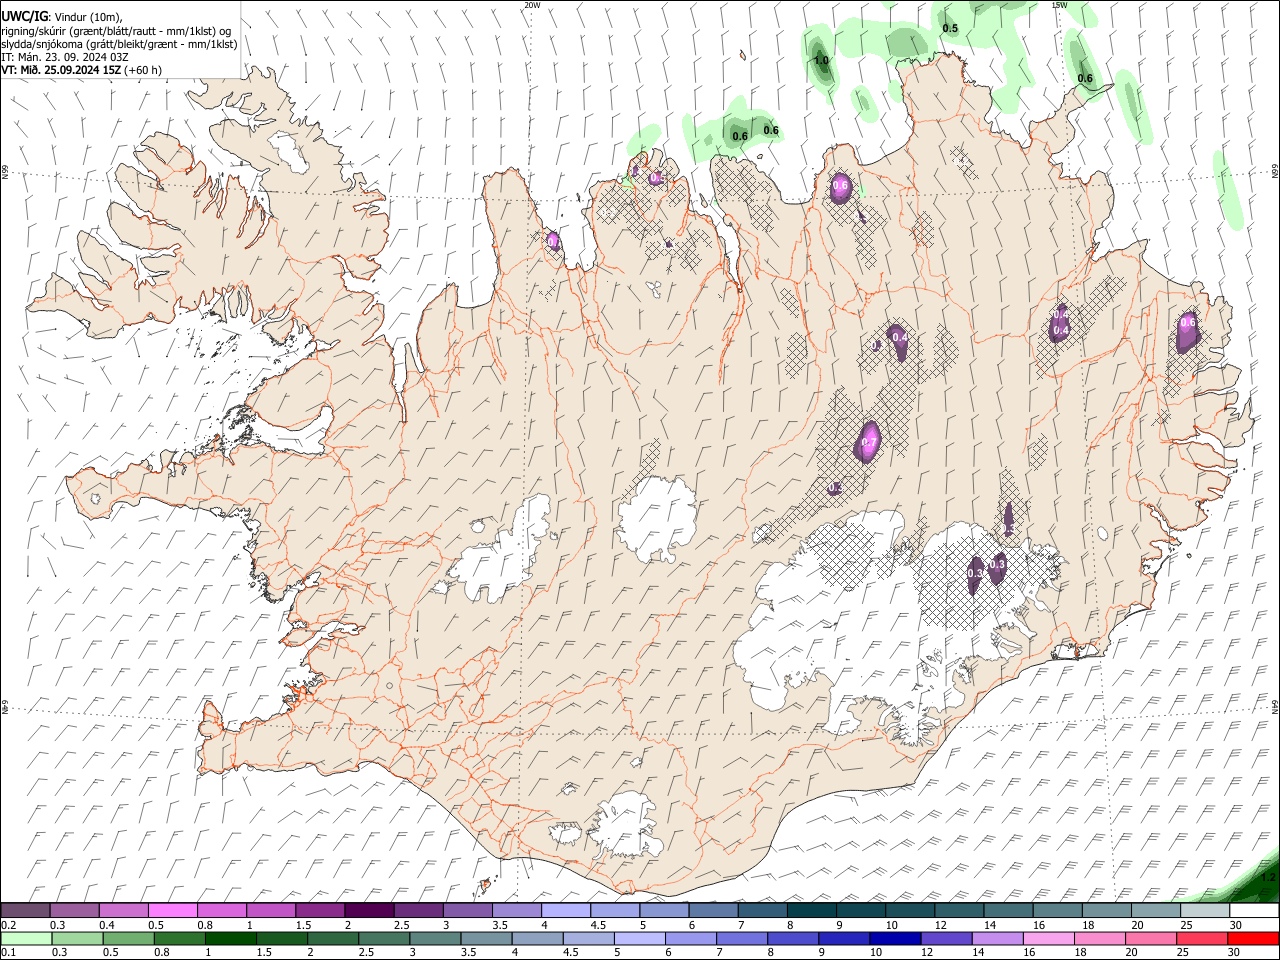The height and width of the screenshot is (960, 1280).
Task: Click the dark teal swatch labeled 8 in top row
Action: [x=812, y=911]
